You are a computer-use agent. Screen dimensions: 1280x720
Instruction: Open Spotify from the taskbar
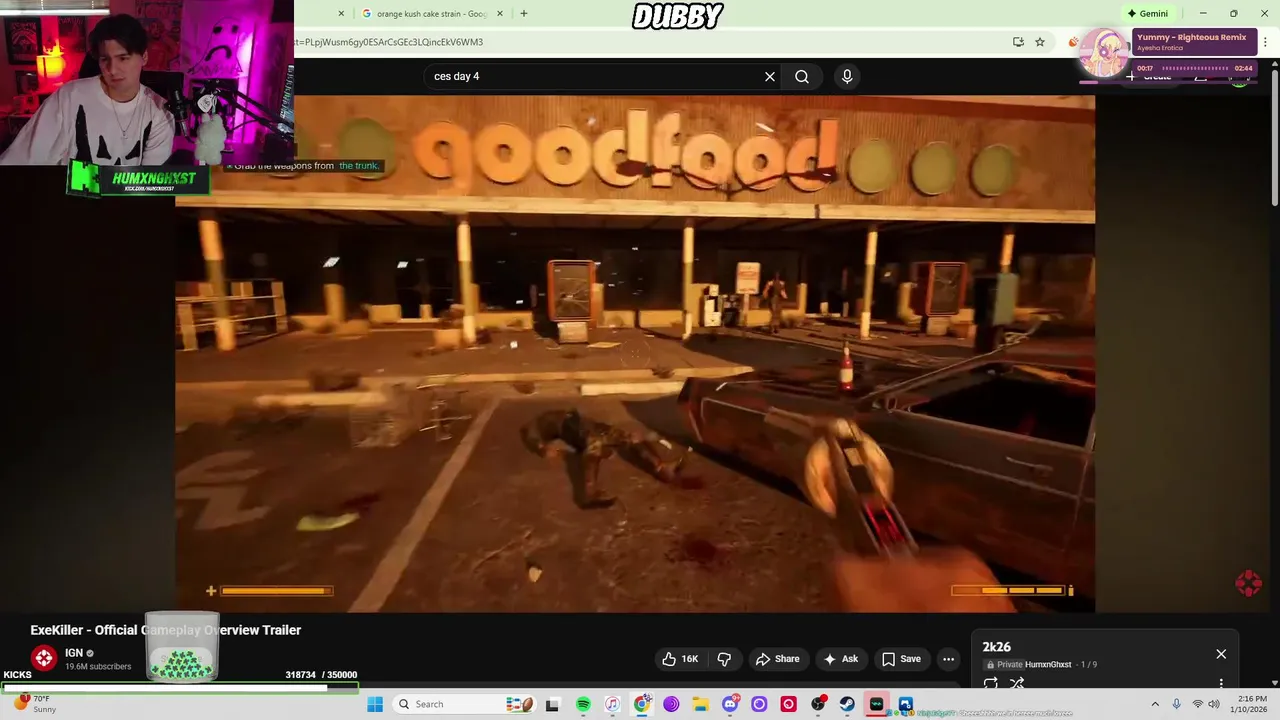pyautogui.click(x=583, y=704)
